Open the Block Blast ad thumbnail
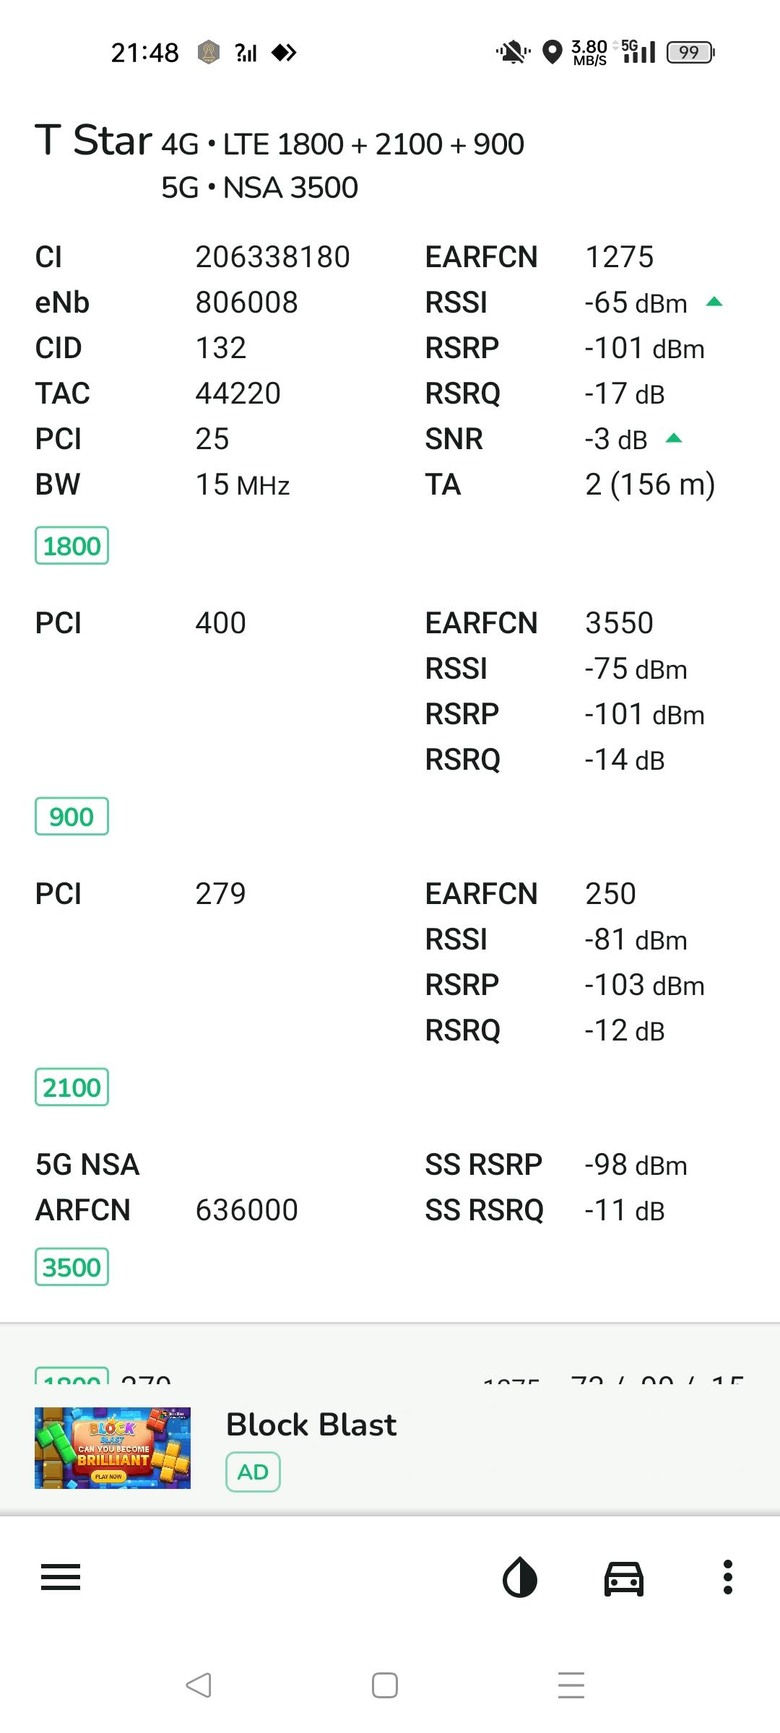 click(113, 1448)
